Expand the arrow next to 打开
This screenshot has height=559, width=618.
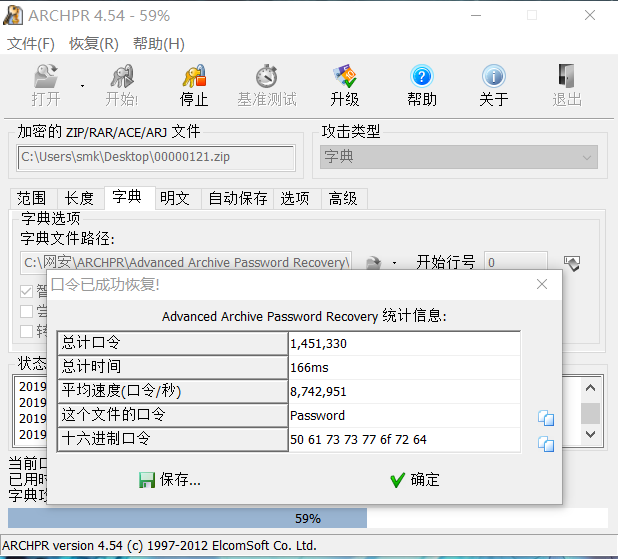tap(82, 86)
